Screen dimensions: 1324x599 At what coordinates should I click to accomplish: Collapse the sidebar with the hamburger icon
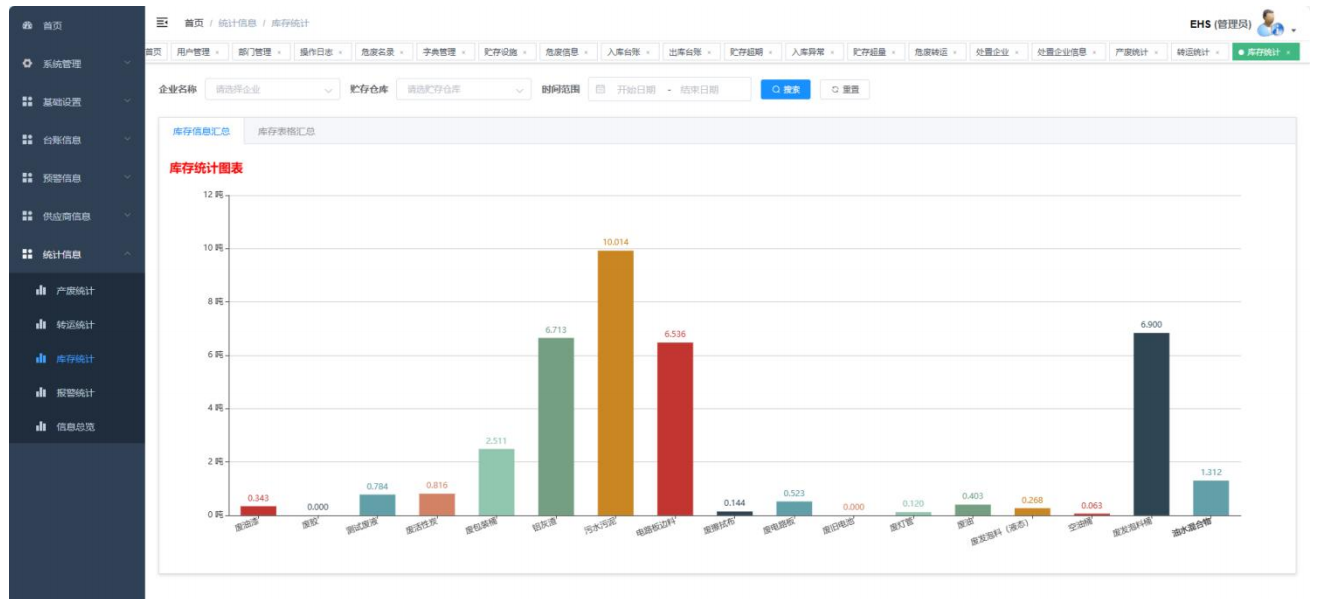pos(163,22)
